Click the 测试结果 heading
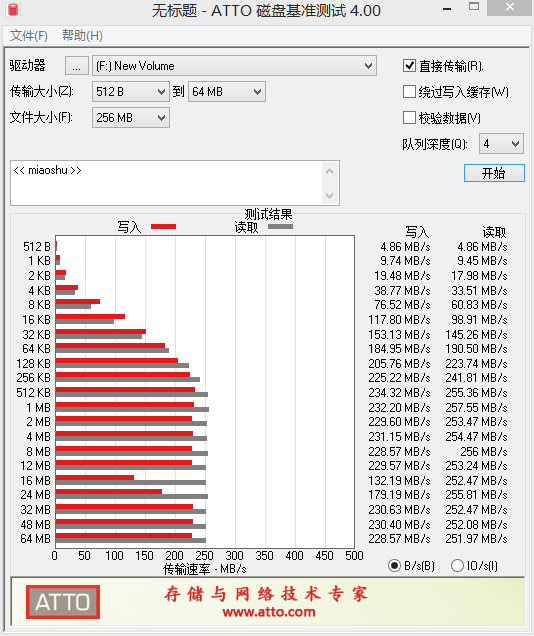 coord(268,214)
